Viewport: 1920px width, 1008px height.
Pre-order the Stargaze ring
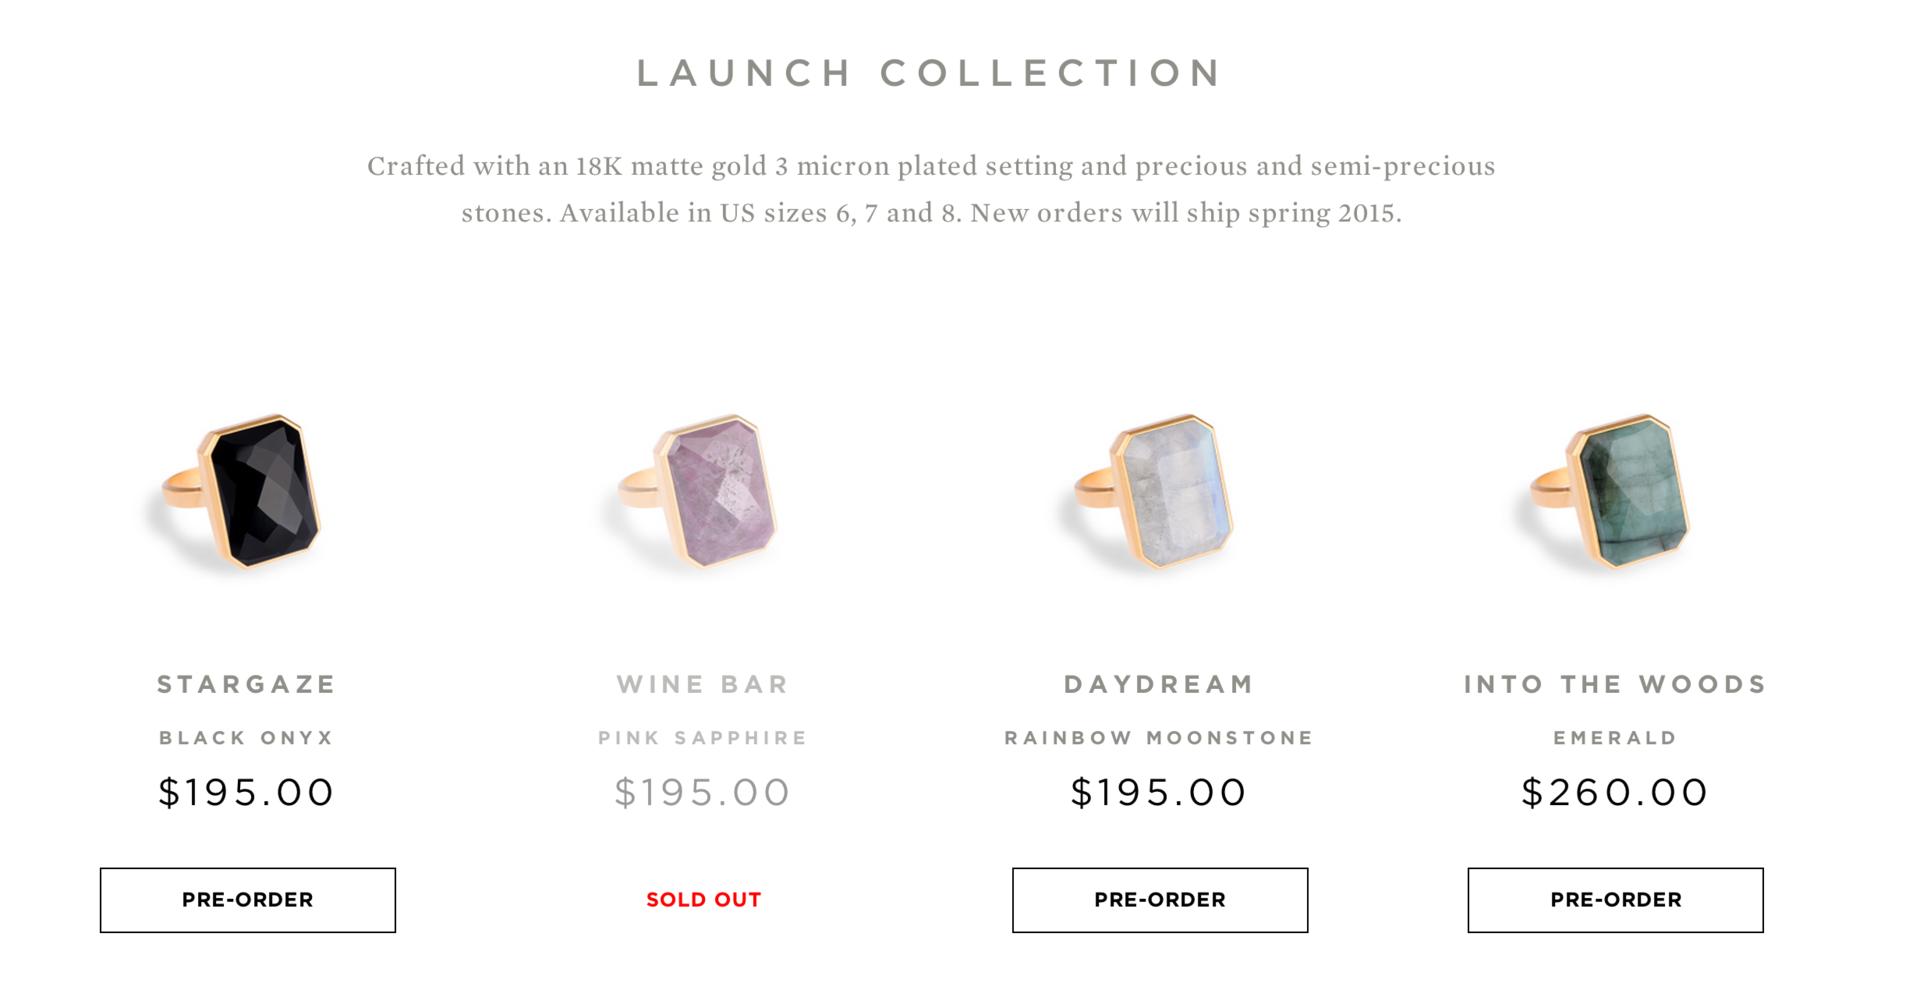coord(248,900)
